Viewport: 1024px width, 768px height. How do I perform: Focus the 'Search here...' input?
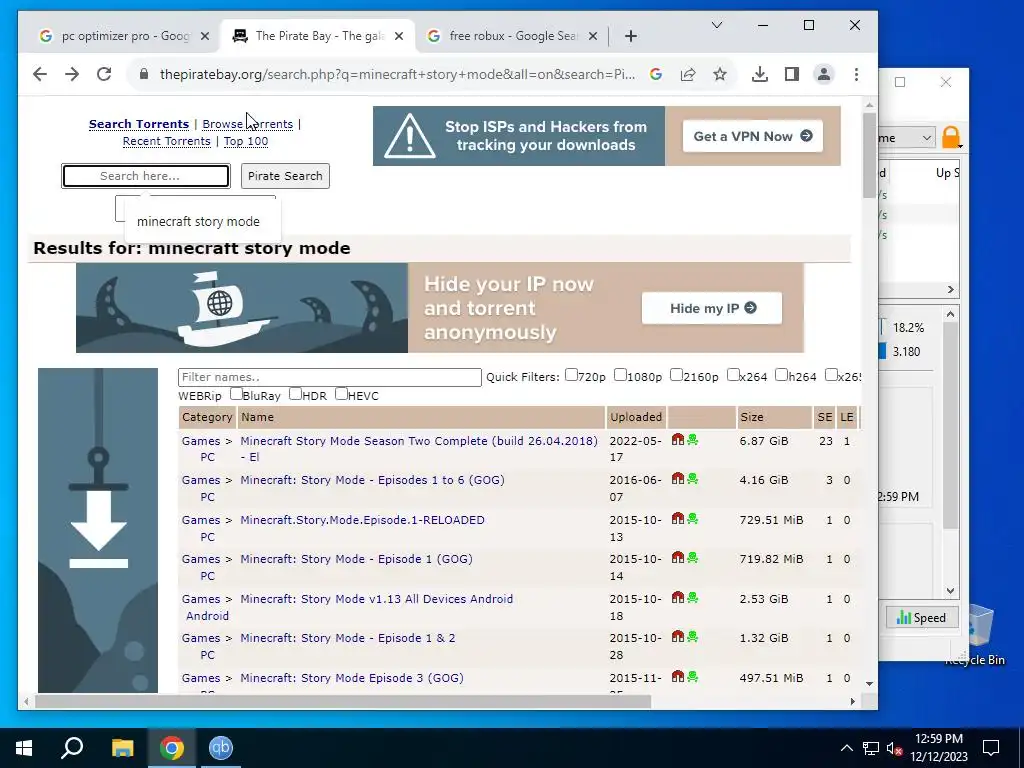[146, 176]
